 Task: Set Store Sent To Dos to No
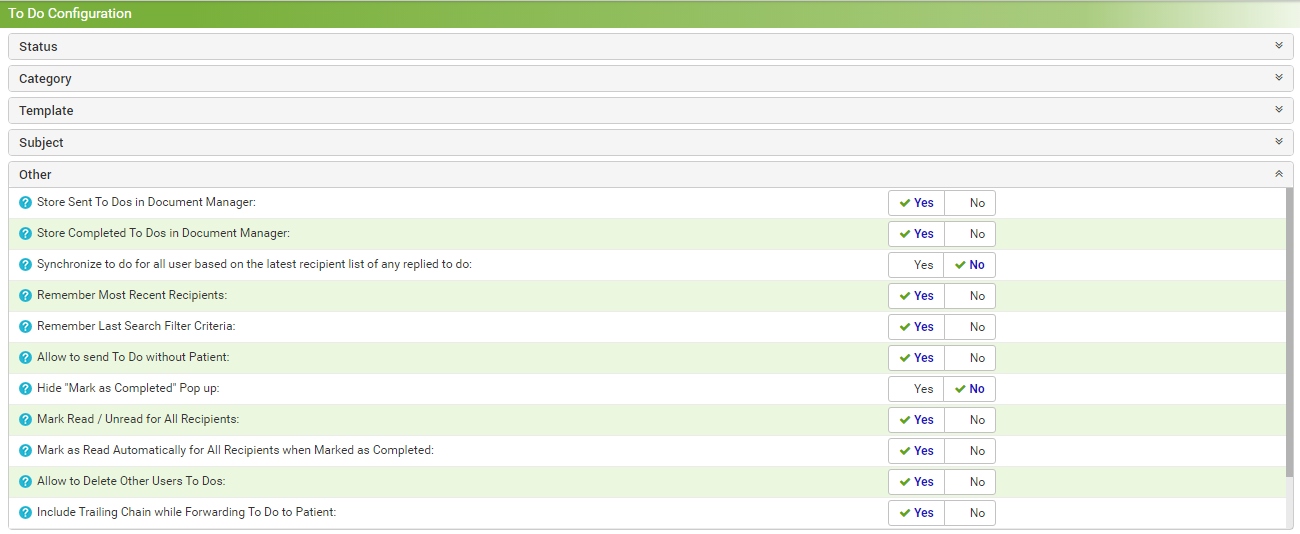pos(970,203)
